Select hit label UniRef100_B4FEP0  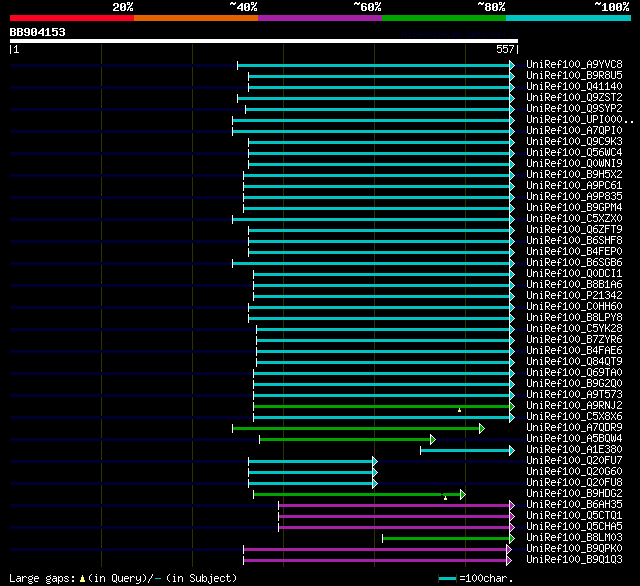[574, 252]
